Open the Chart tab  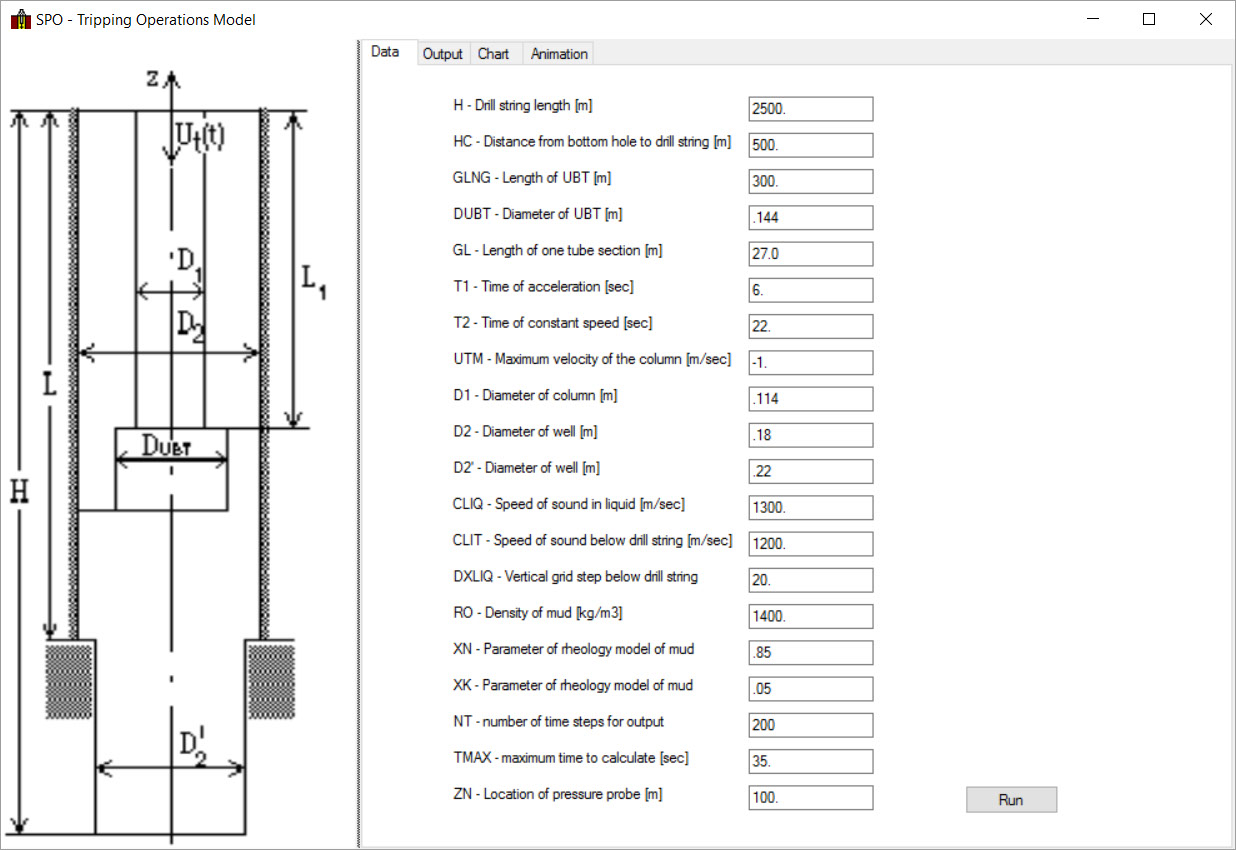click(x=493, y=54)
